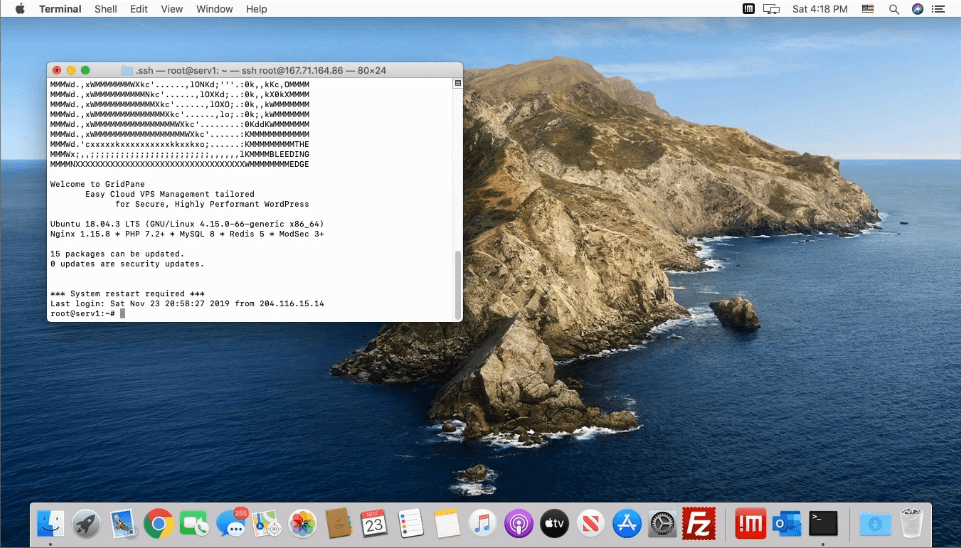Viewport: 961px width, 548px height.
Task: Open FaceTime from the dock
Action: pos(194,524)
